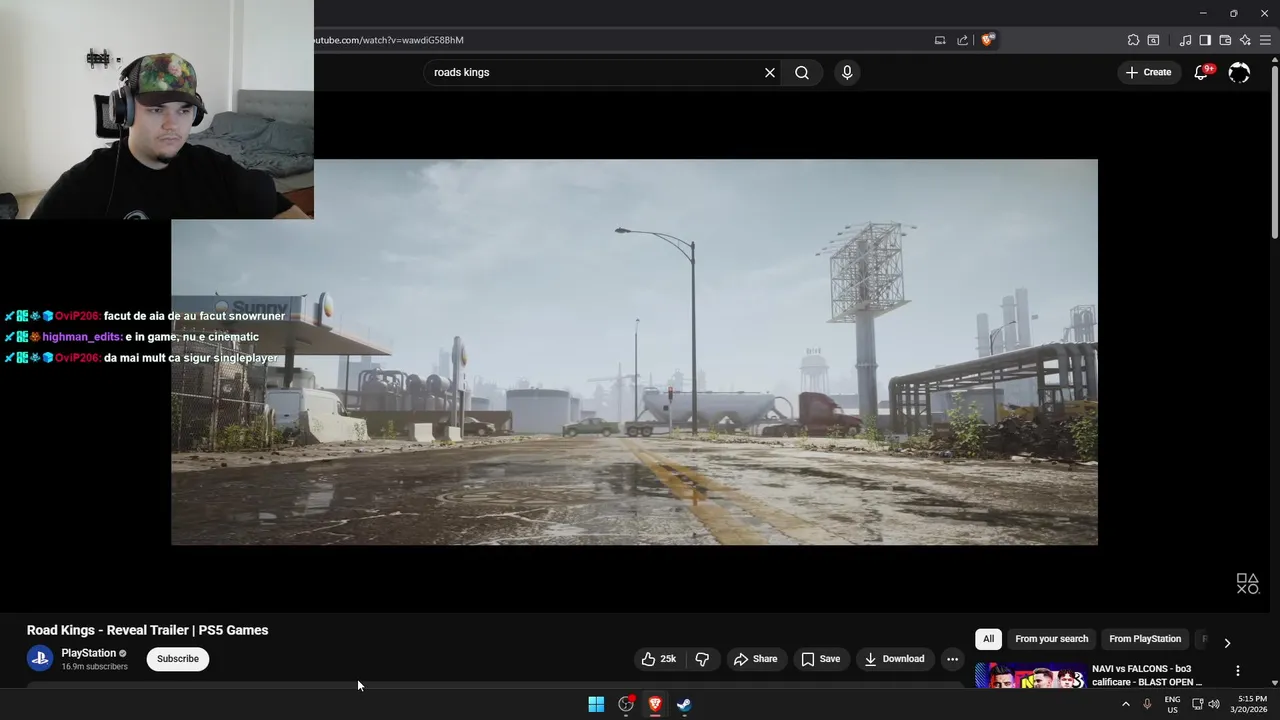The image size is (1280, 720).
Task: Open the PlayStation channel avatar
Action: coord(40,658)
